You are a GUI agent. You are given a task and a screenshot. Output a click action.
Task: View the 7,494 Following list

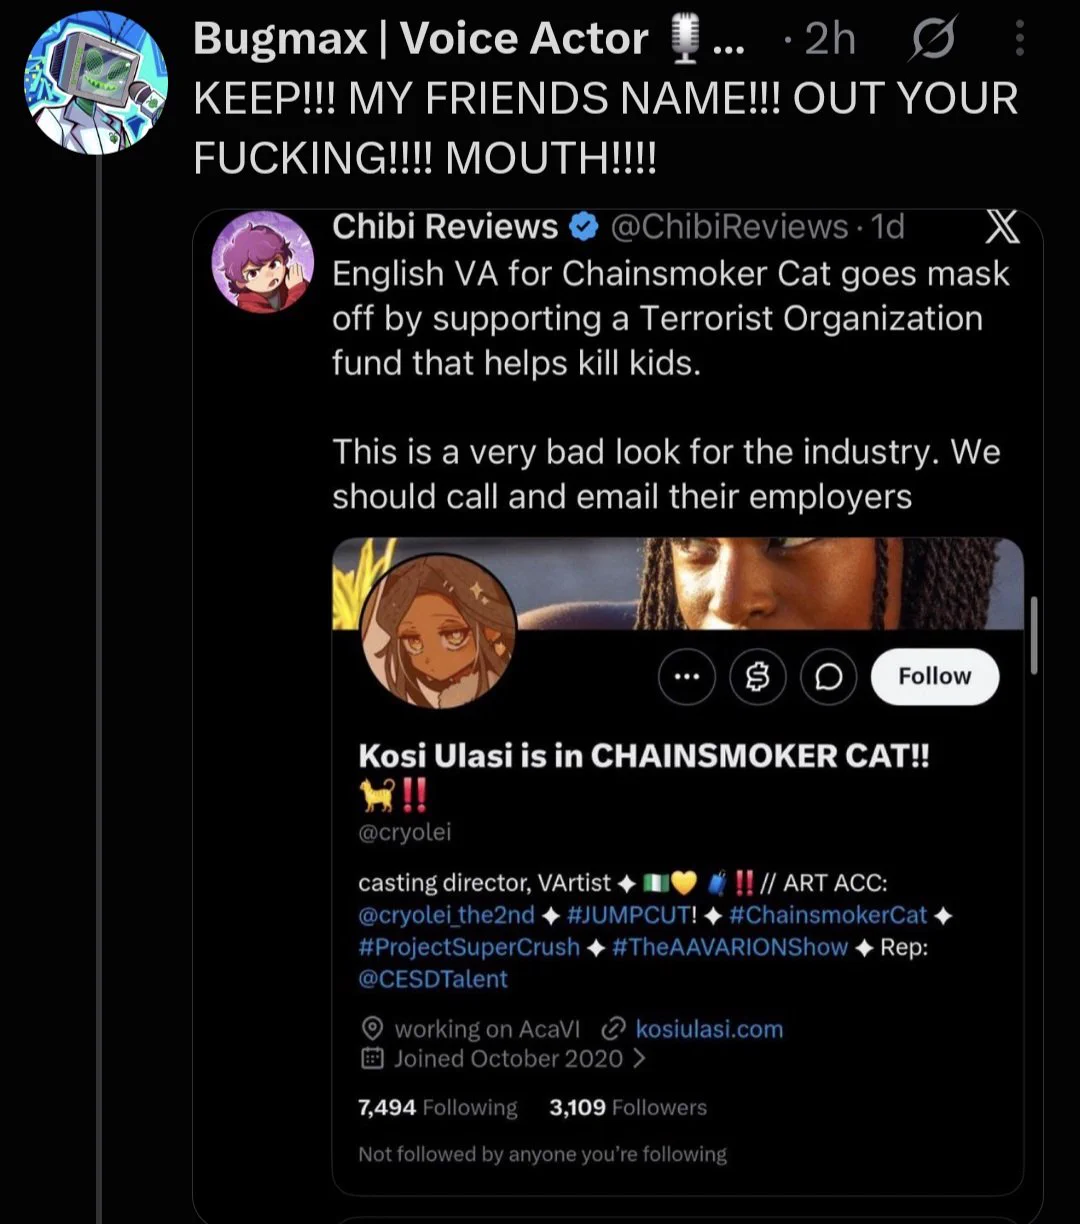point(438,1107)
